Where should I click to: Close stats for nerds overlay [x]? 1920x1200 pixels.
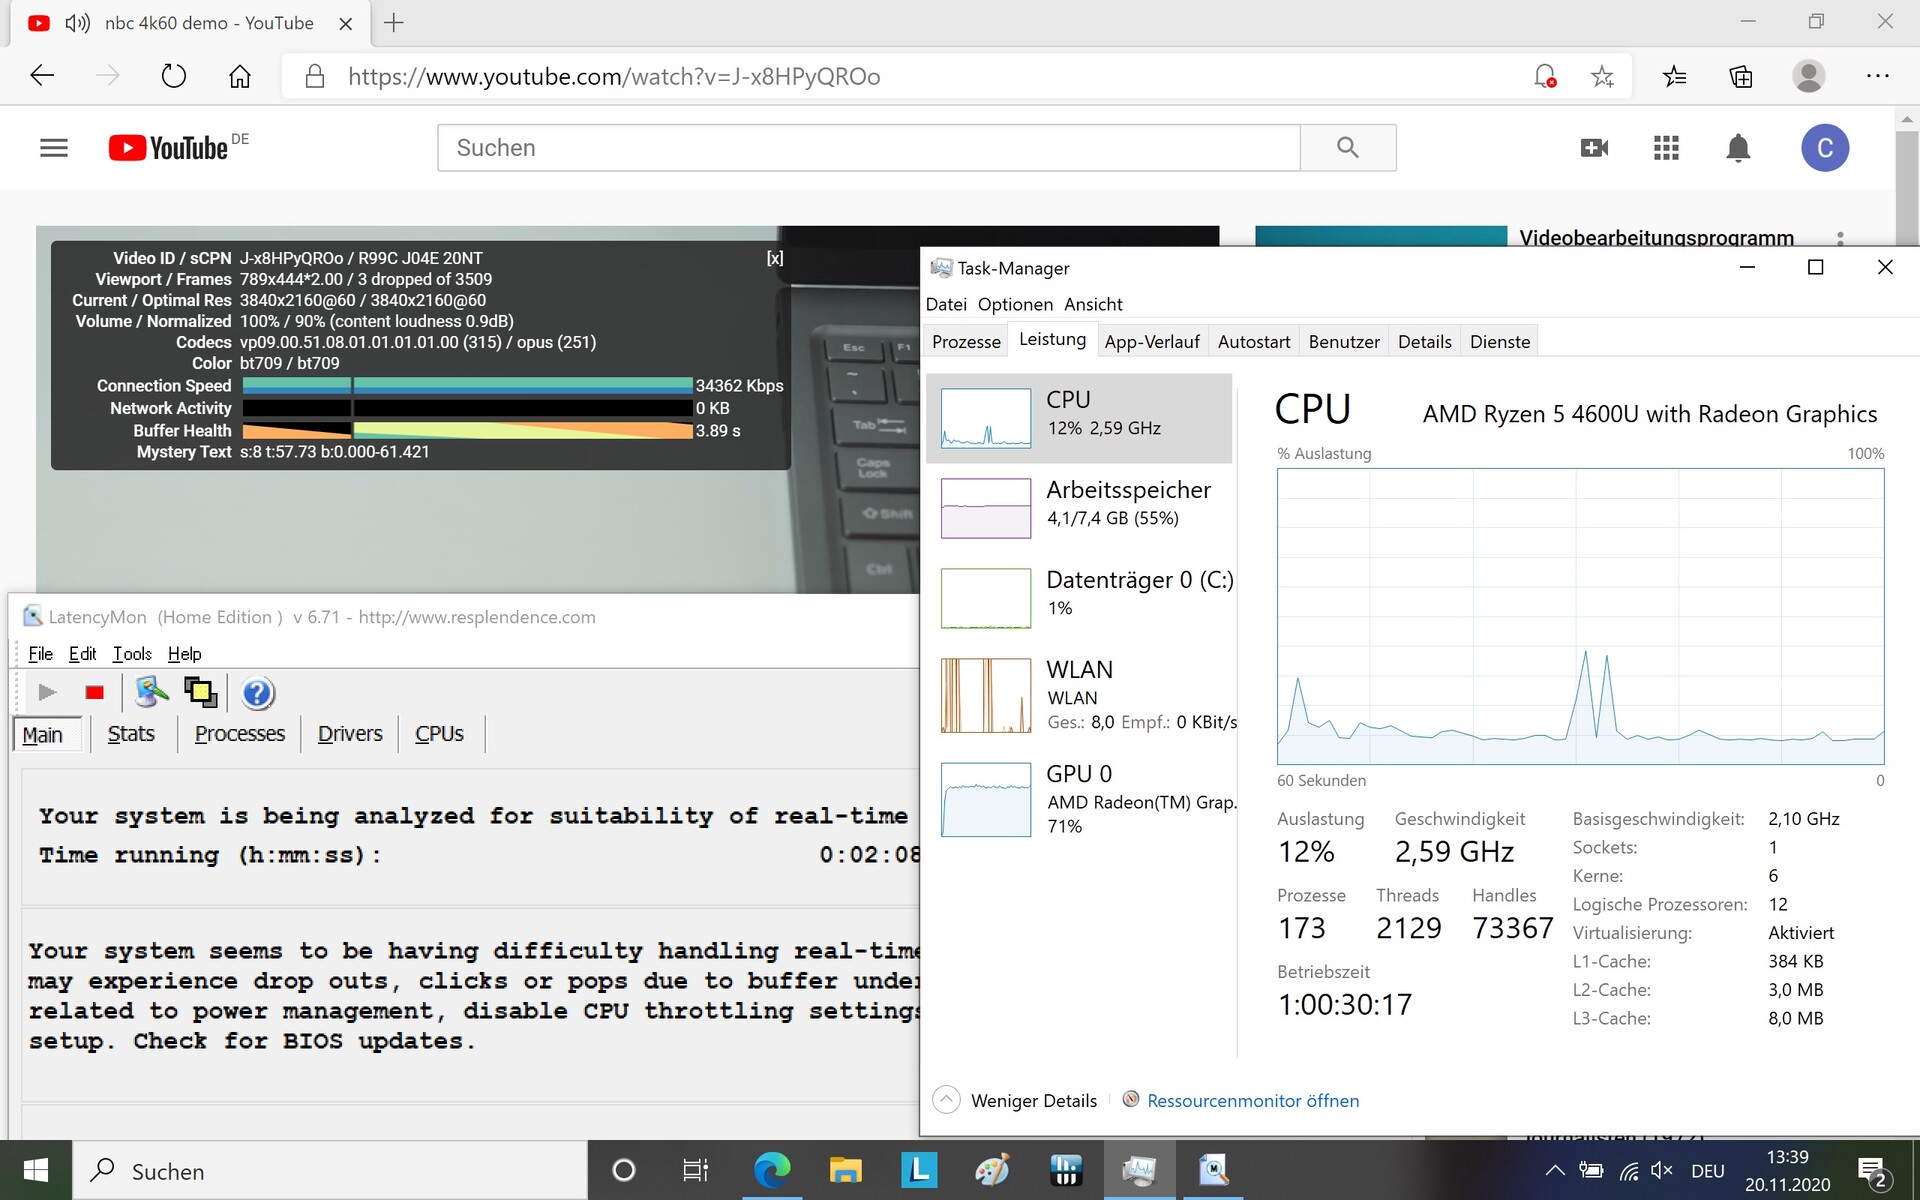point(775,258)
